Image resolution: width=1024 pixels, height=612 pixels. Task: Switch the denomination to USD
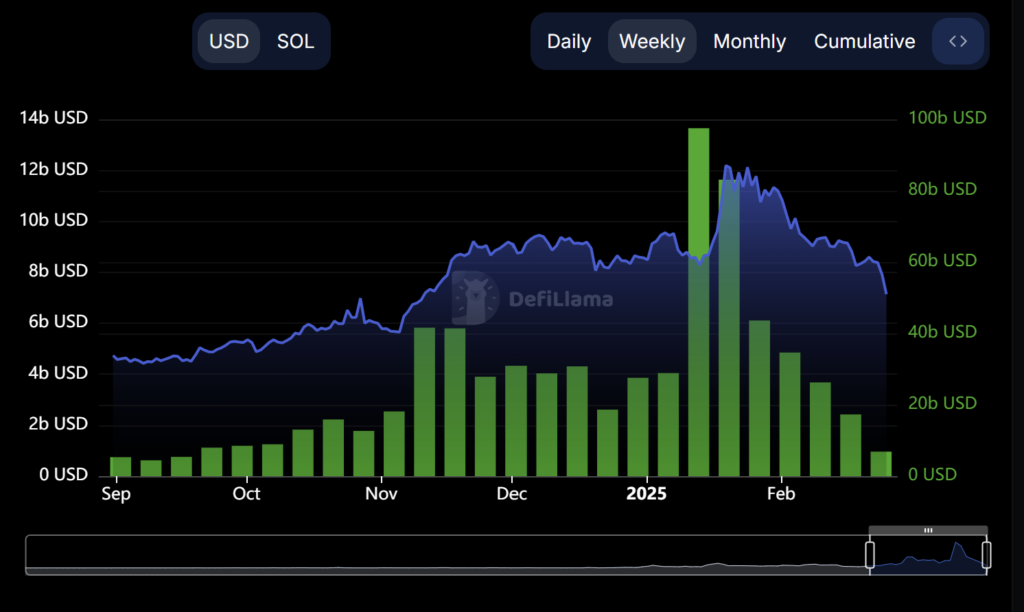click(x=229, y=41)
